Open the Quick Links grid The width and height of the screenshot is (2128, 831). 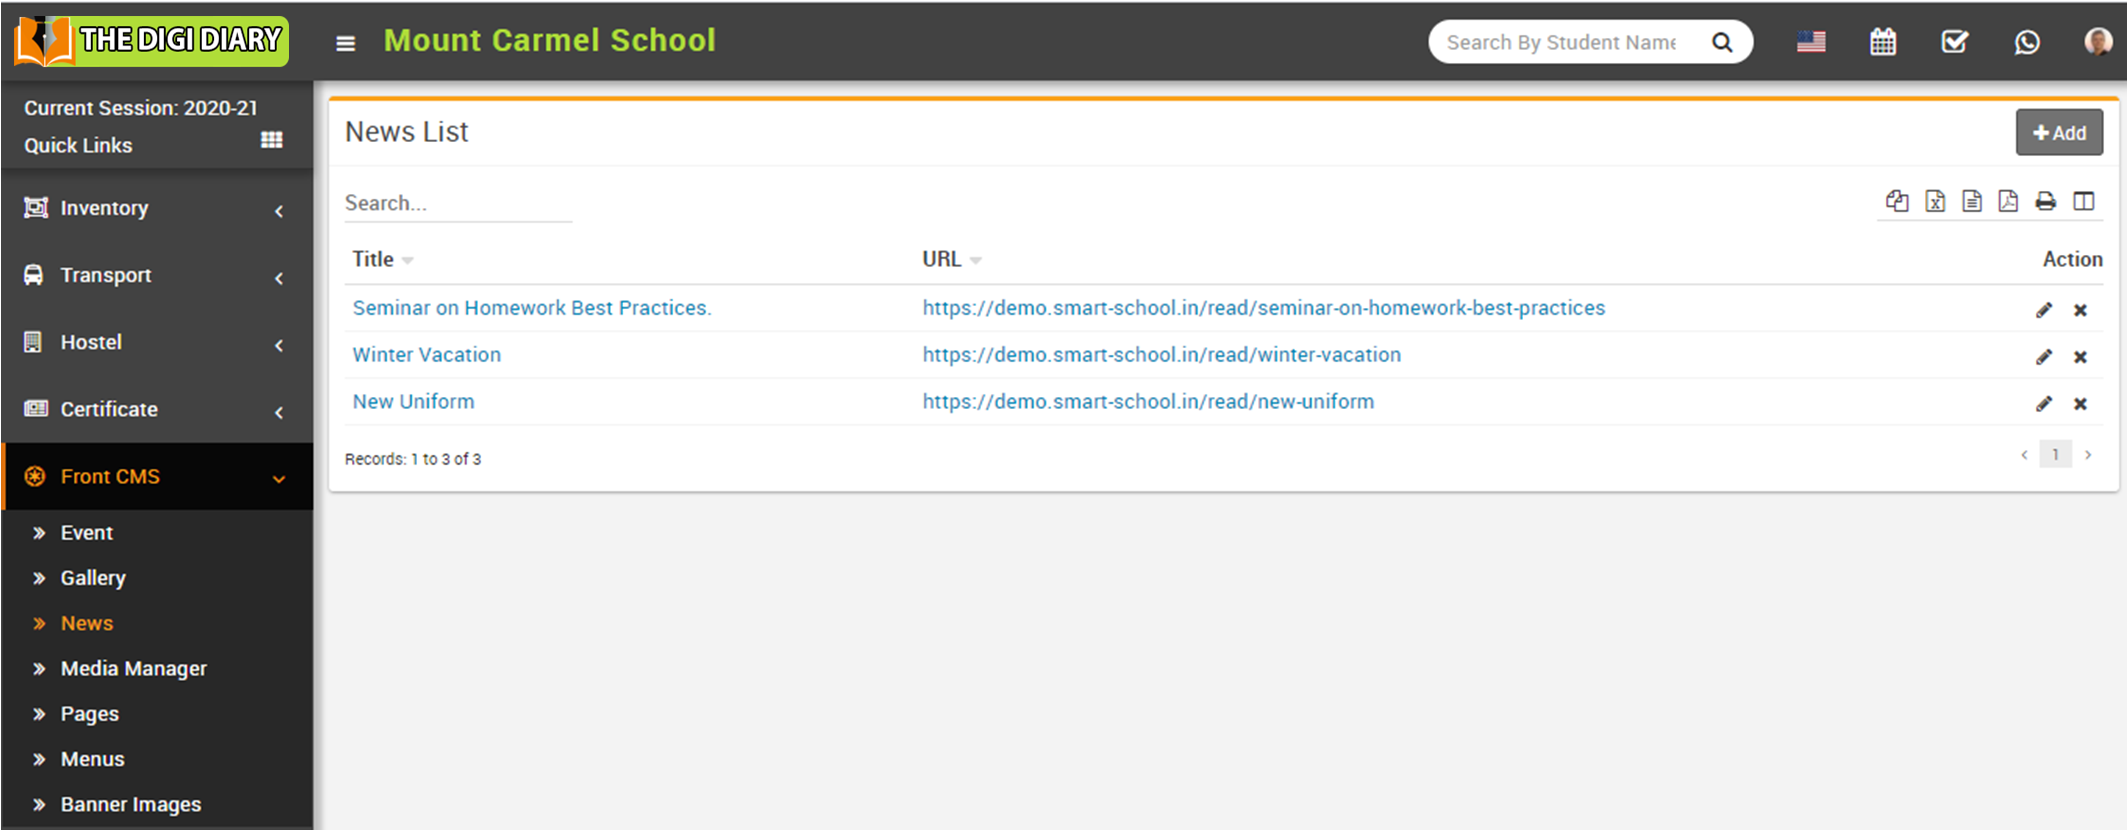[x=272, y=140]
